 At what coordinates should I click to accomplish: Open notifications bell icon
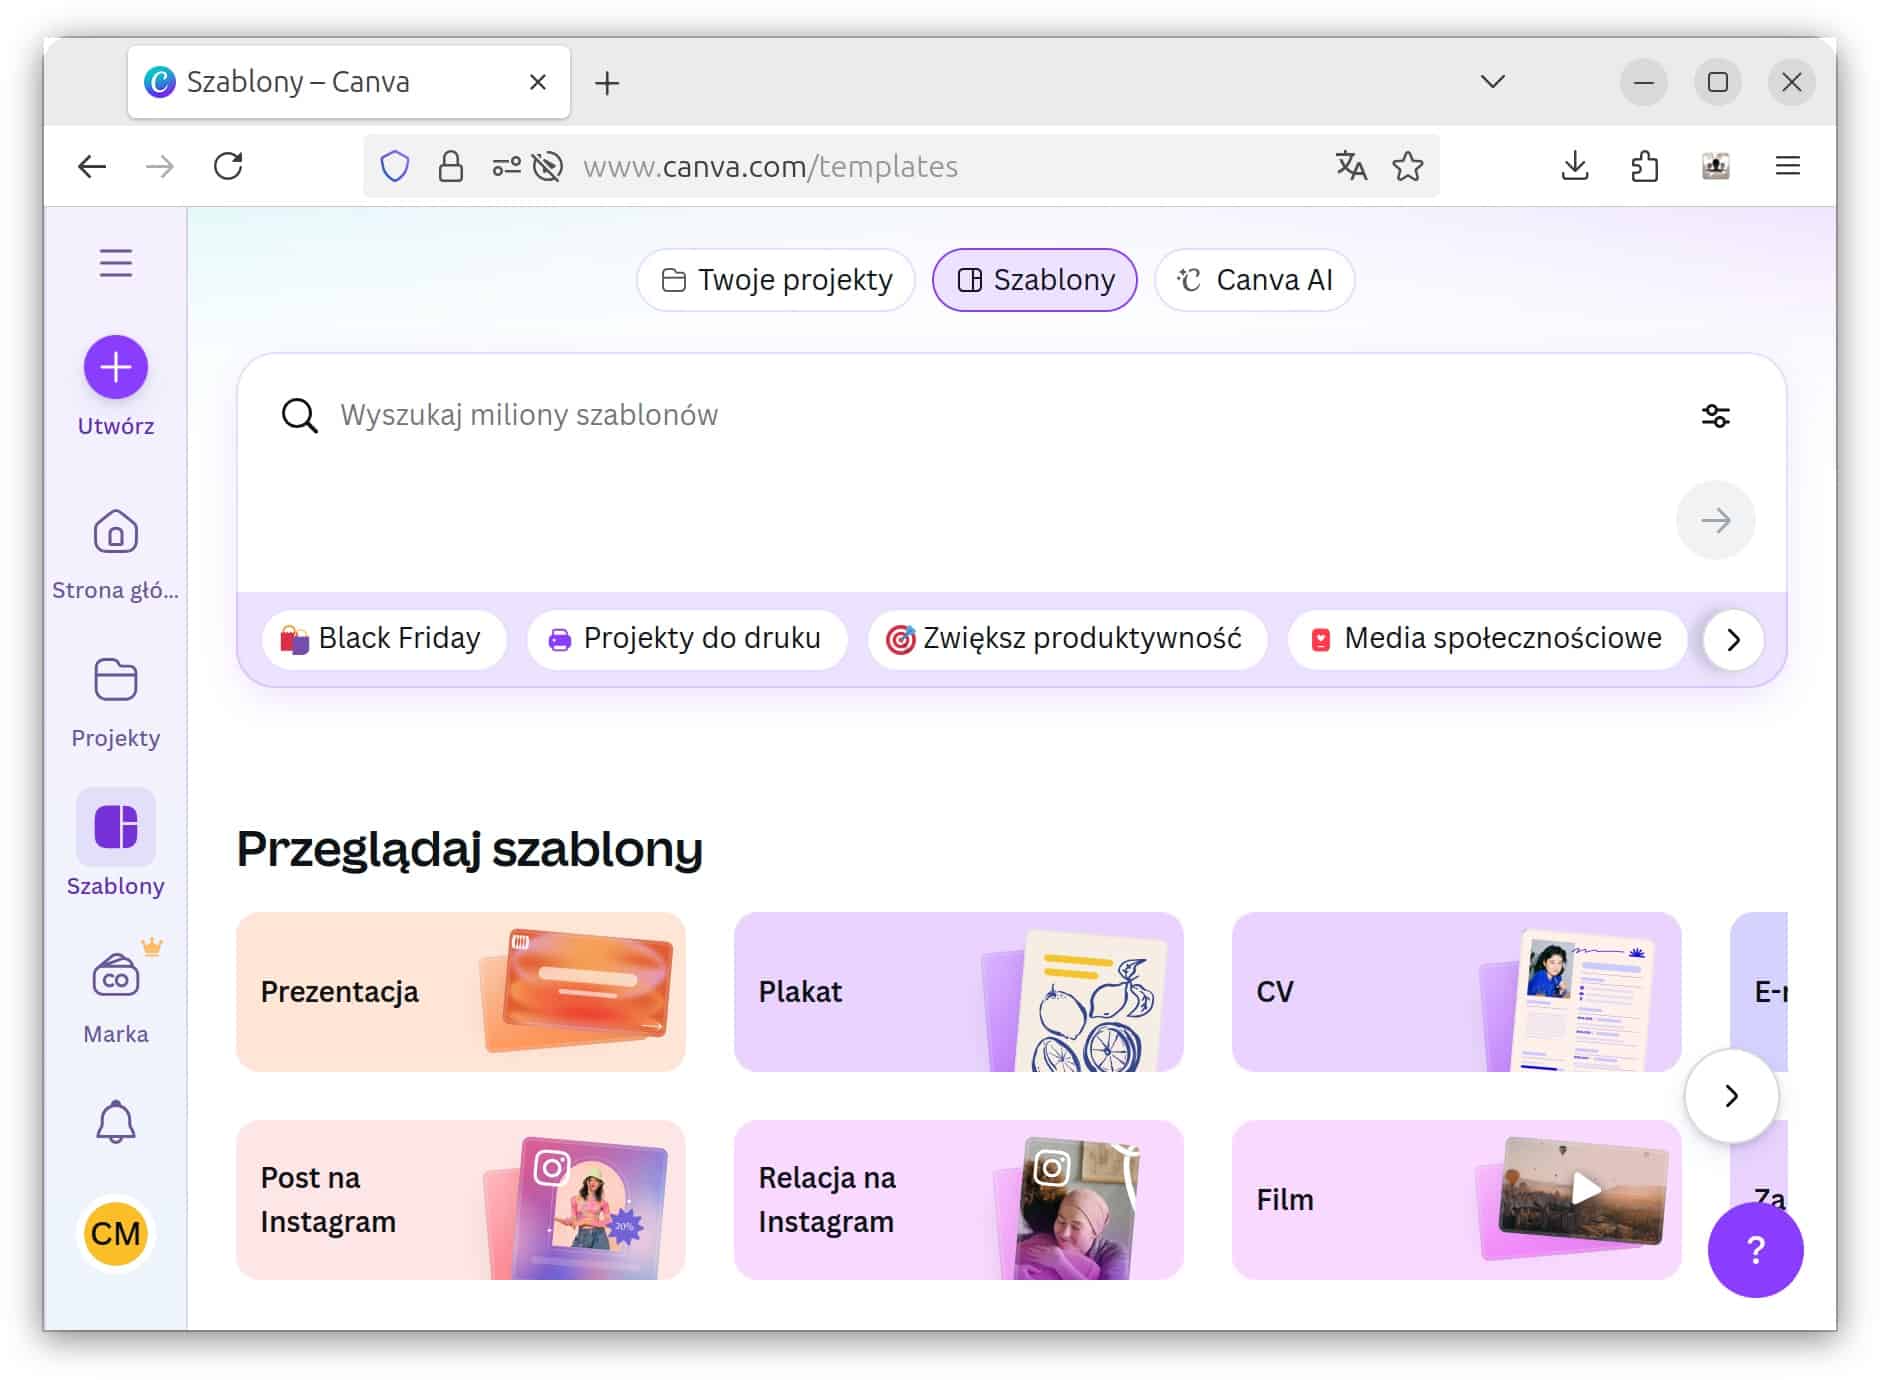(x=116, y=1122)
